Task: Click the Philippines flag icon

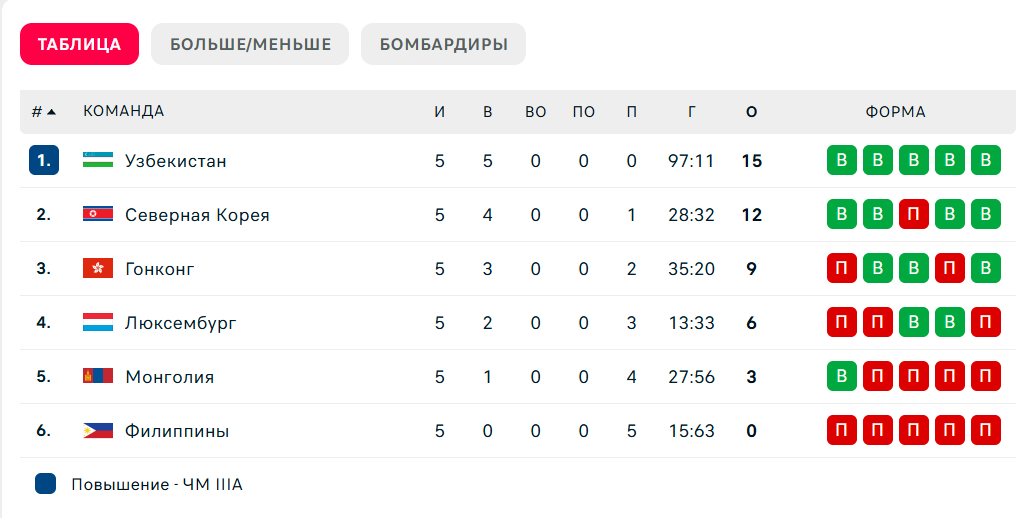Action: (98, 431)
